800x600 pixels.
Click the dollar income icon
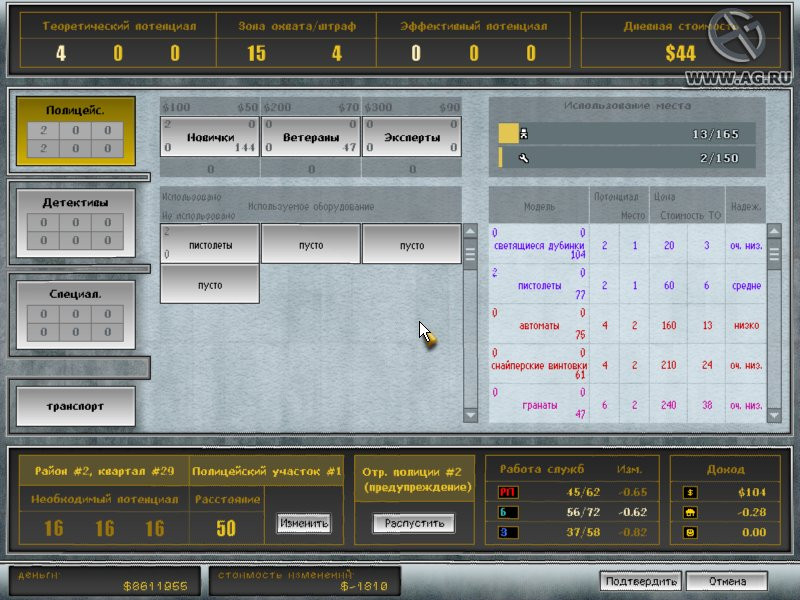690,492
